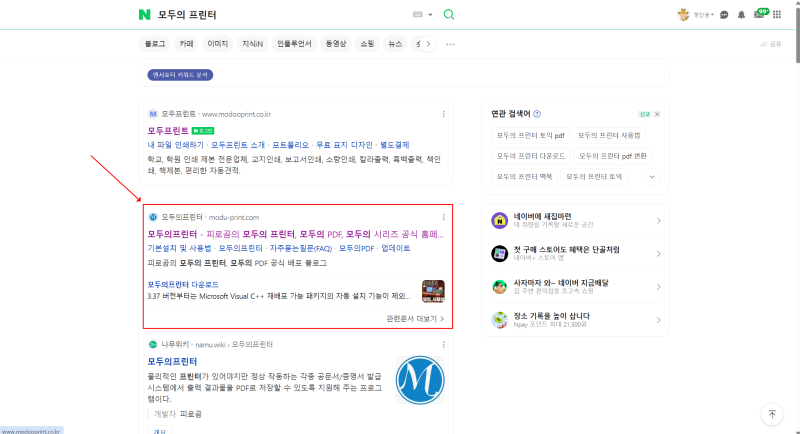Open the notifications bell icon
The height and width of the screenshot is (434, 800).
[741, 15]
